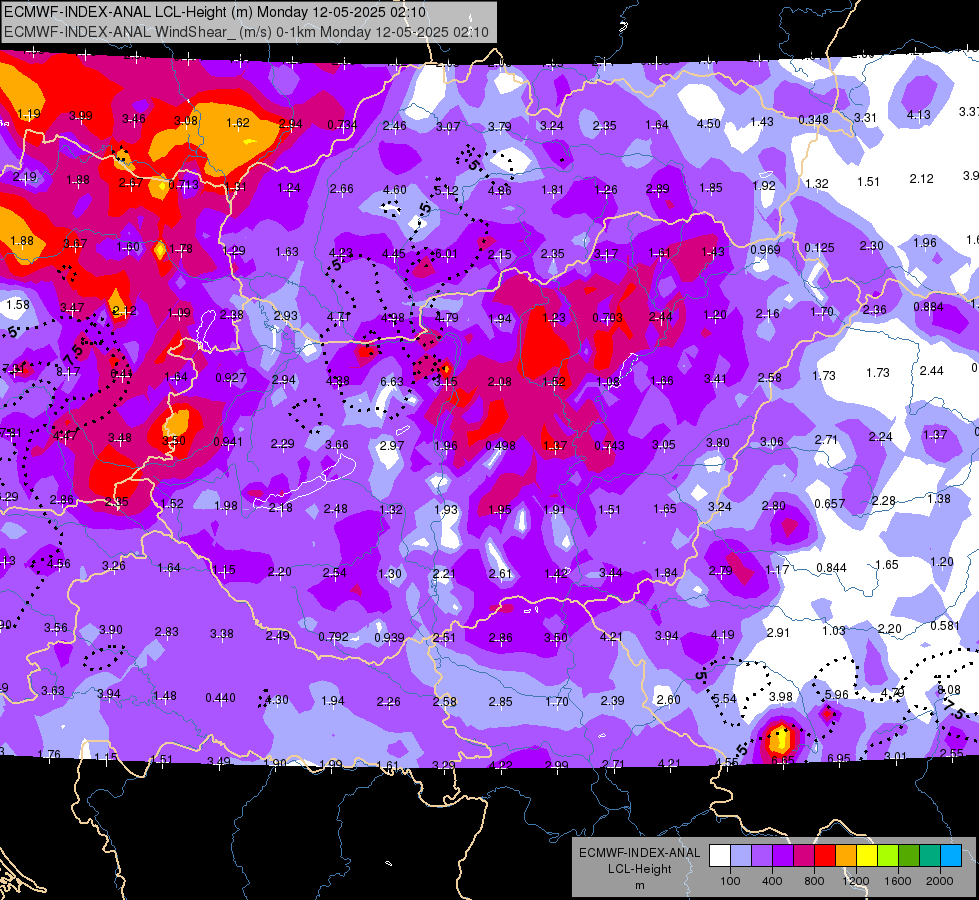
Task: Click the wind shear value 0.125
Action: point(819,247)
